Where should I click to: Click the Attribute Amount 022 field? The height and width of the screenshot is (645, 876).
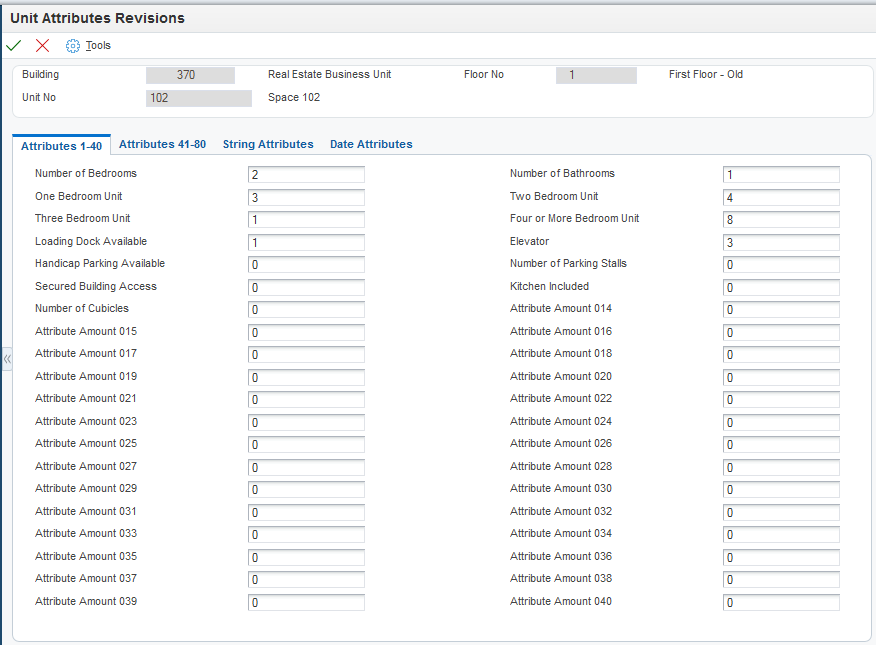pos(781,400)
